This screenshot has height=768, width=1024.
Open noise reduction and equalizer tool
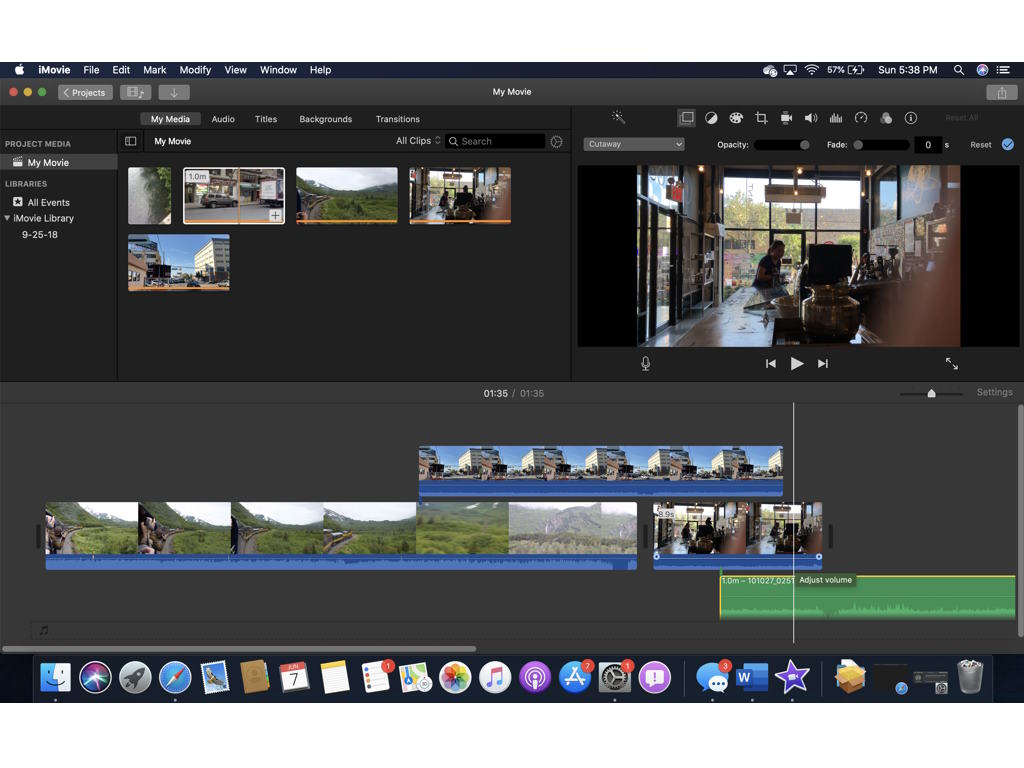pos(836,118)
